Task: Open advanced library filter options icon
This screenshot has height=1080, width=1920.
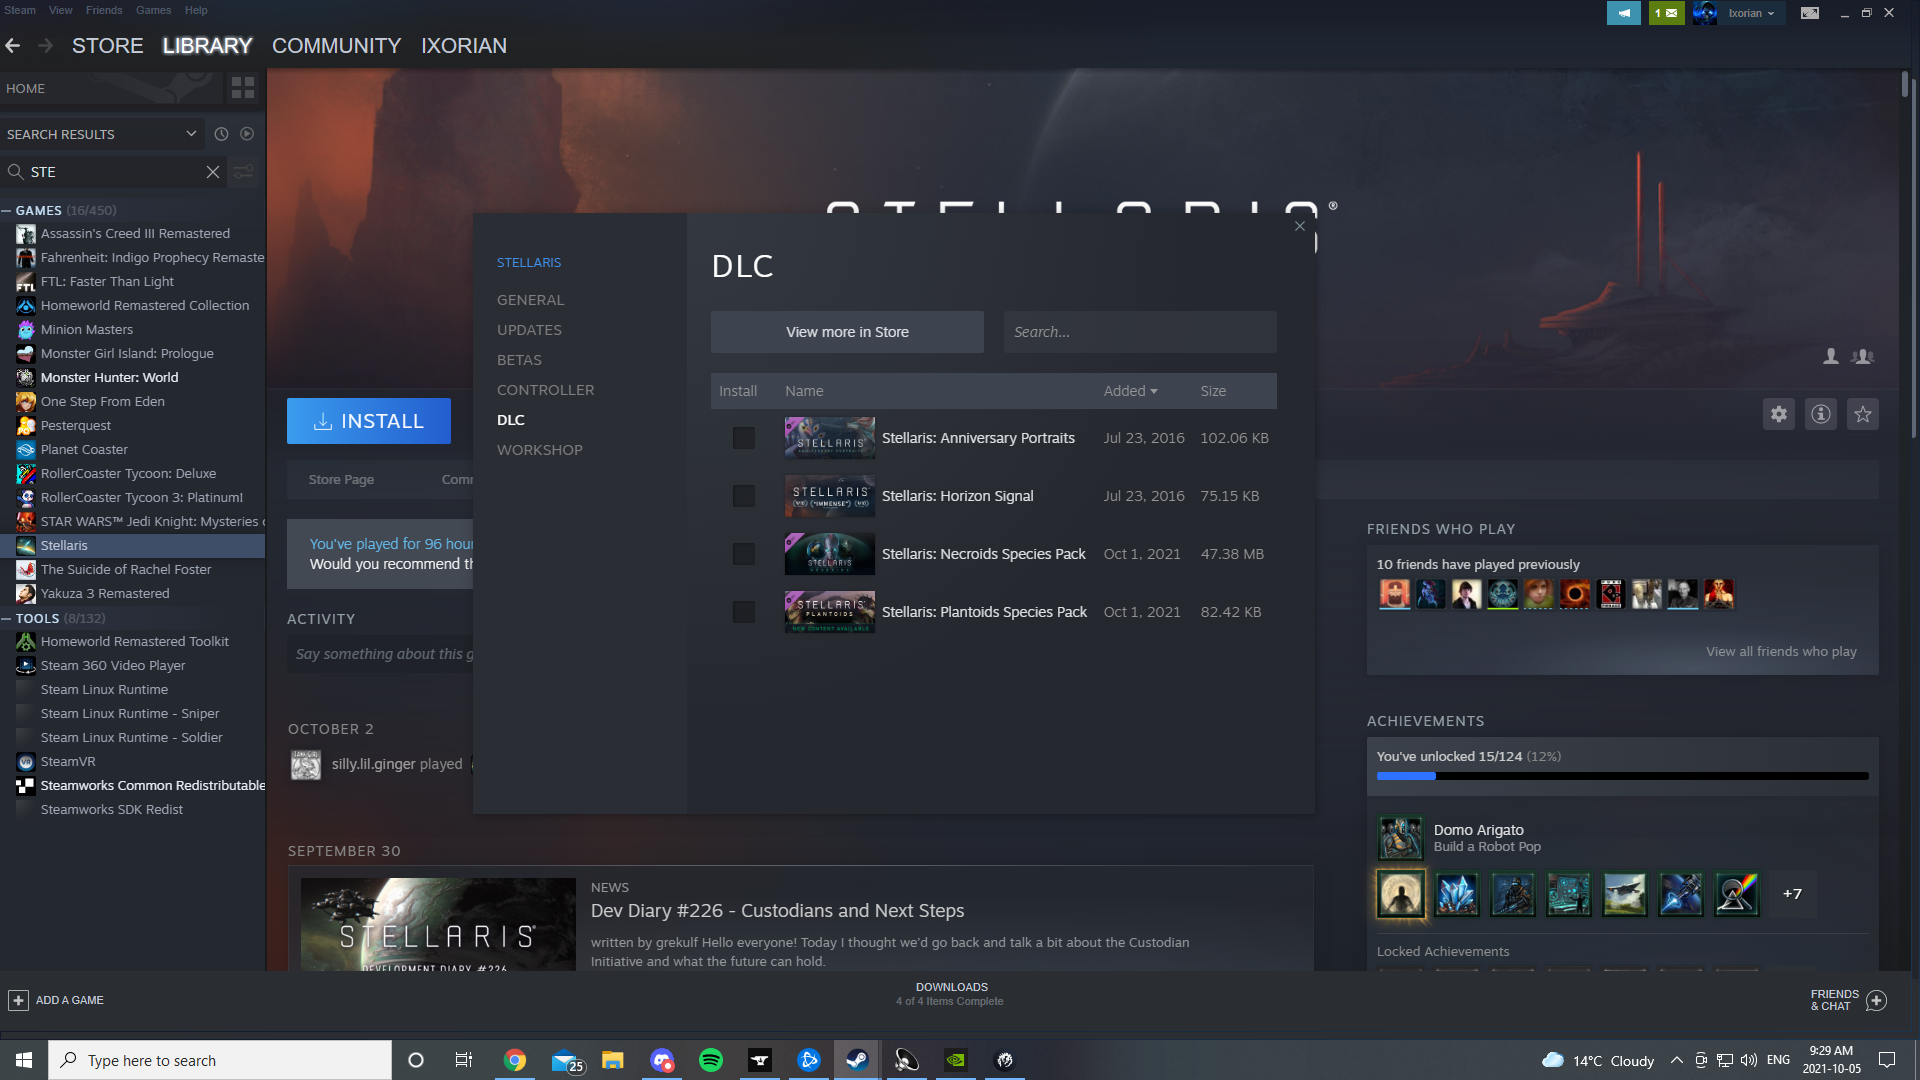Action: tap(243, 172)
